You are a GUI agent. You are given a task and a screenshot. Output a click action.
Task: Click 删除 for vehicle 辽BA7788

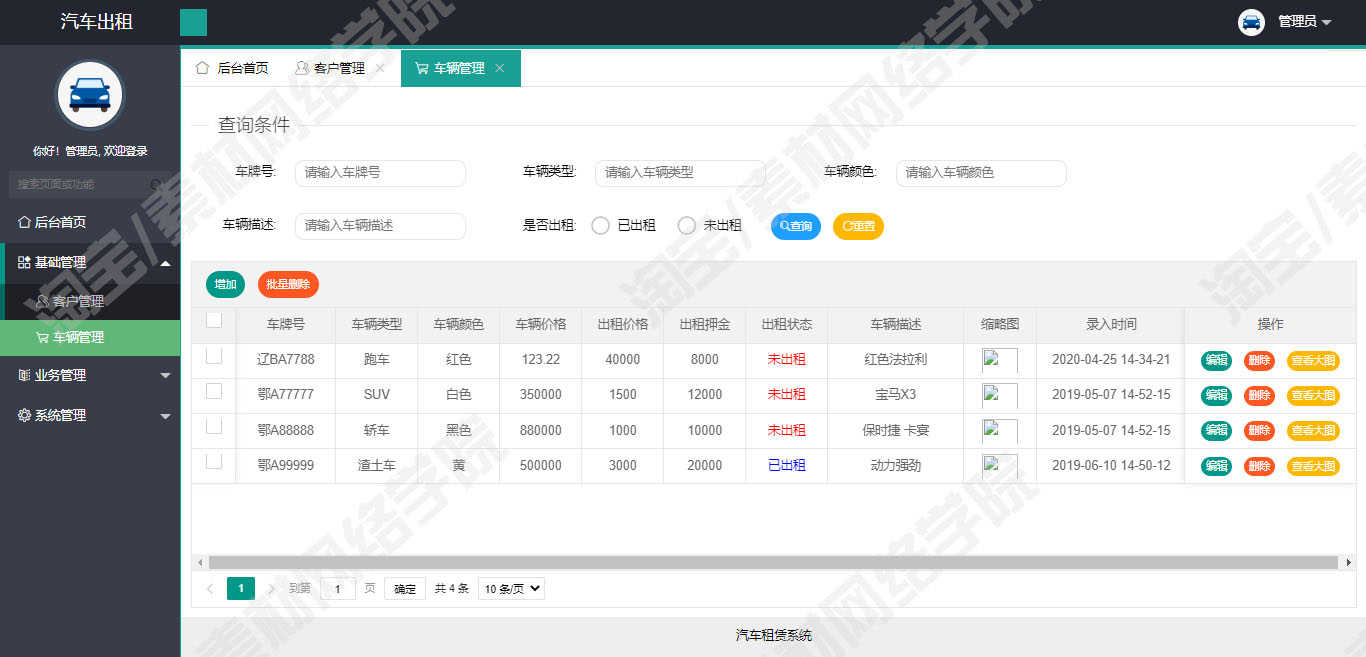click(x=1259, y=361)
